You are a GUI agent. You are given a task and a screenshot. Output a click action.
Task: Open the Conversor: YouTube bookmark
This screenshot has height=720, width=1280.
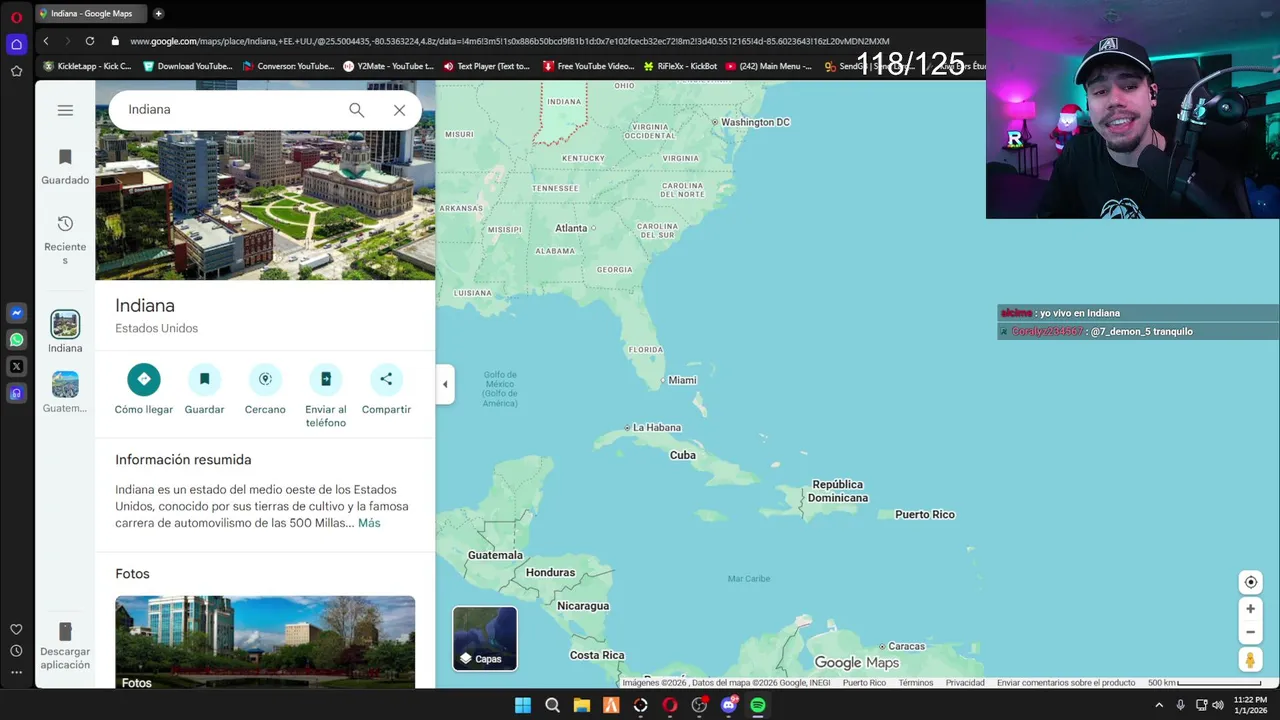288,66
